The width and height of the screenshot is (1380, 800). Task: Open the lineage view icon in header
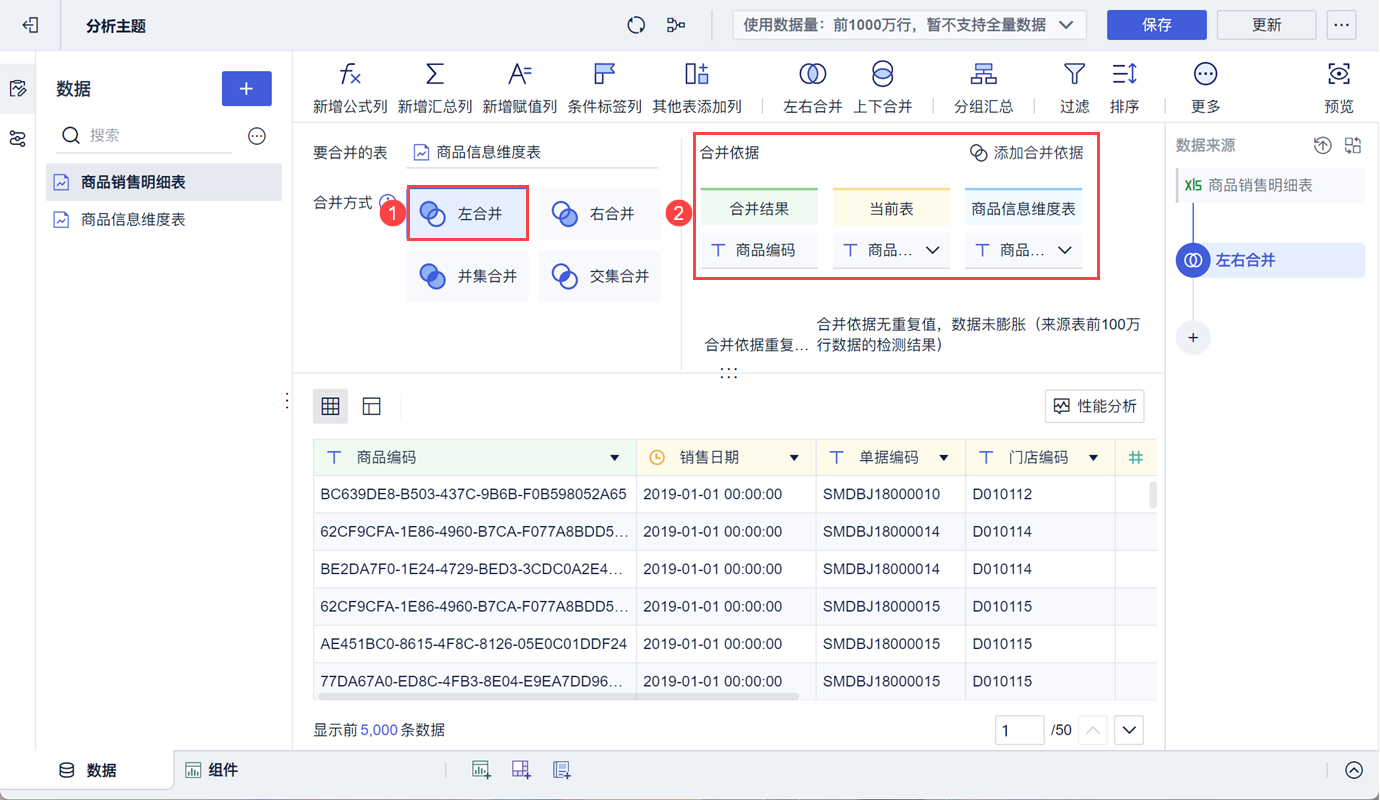[676, 25]
